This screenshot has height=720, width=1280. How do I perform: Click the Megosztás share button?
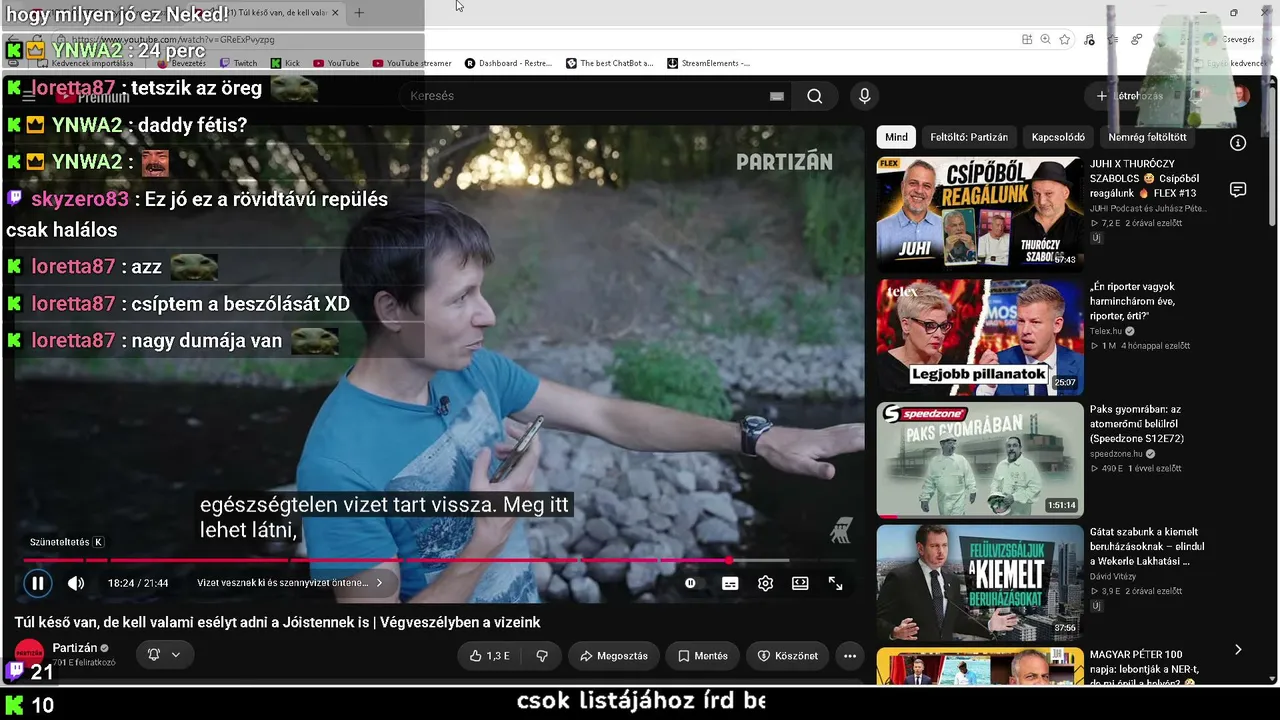(x=614, y=656)
